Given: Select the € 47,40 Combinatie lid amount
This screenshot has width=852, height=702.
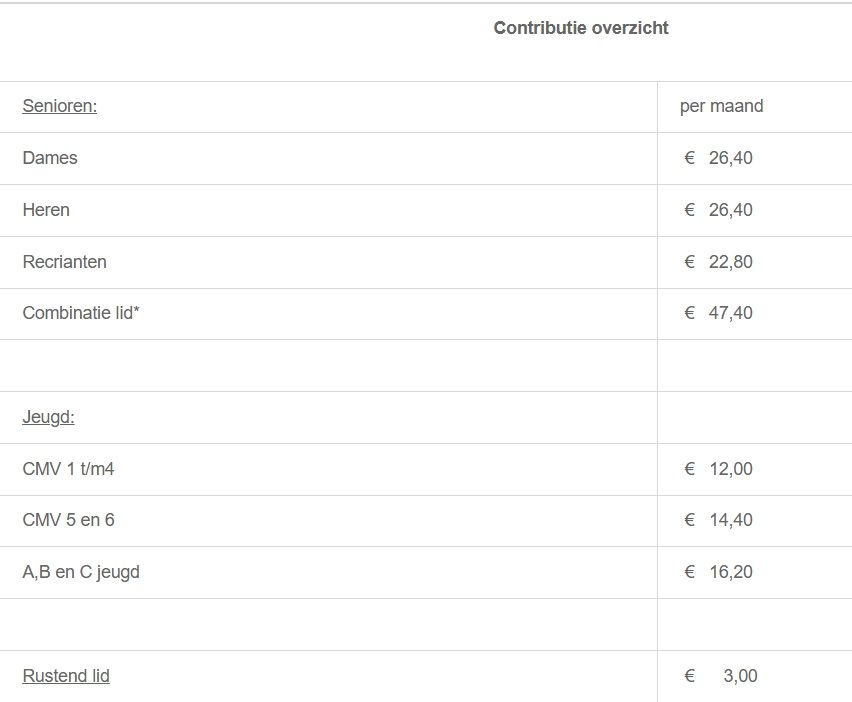Looking at the screenshot, I should pyautogui.click(x=719, y=313).
